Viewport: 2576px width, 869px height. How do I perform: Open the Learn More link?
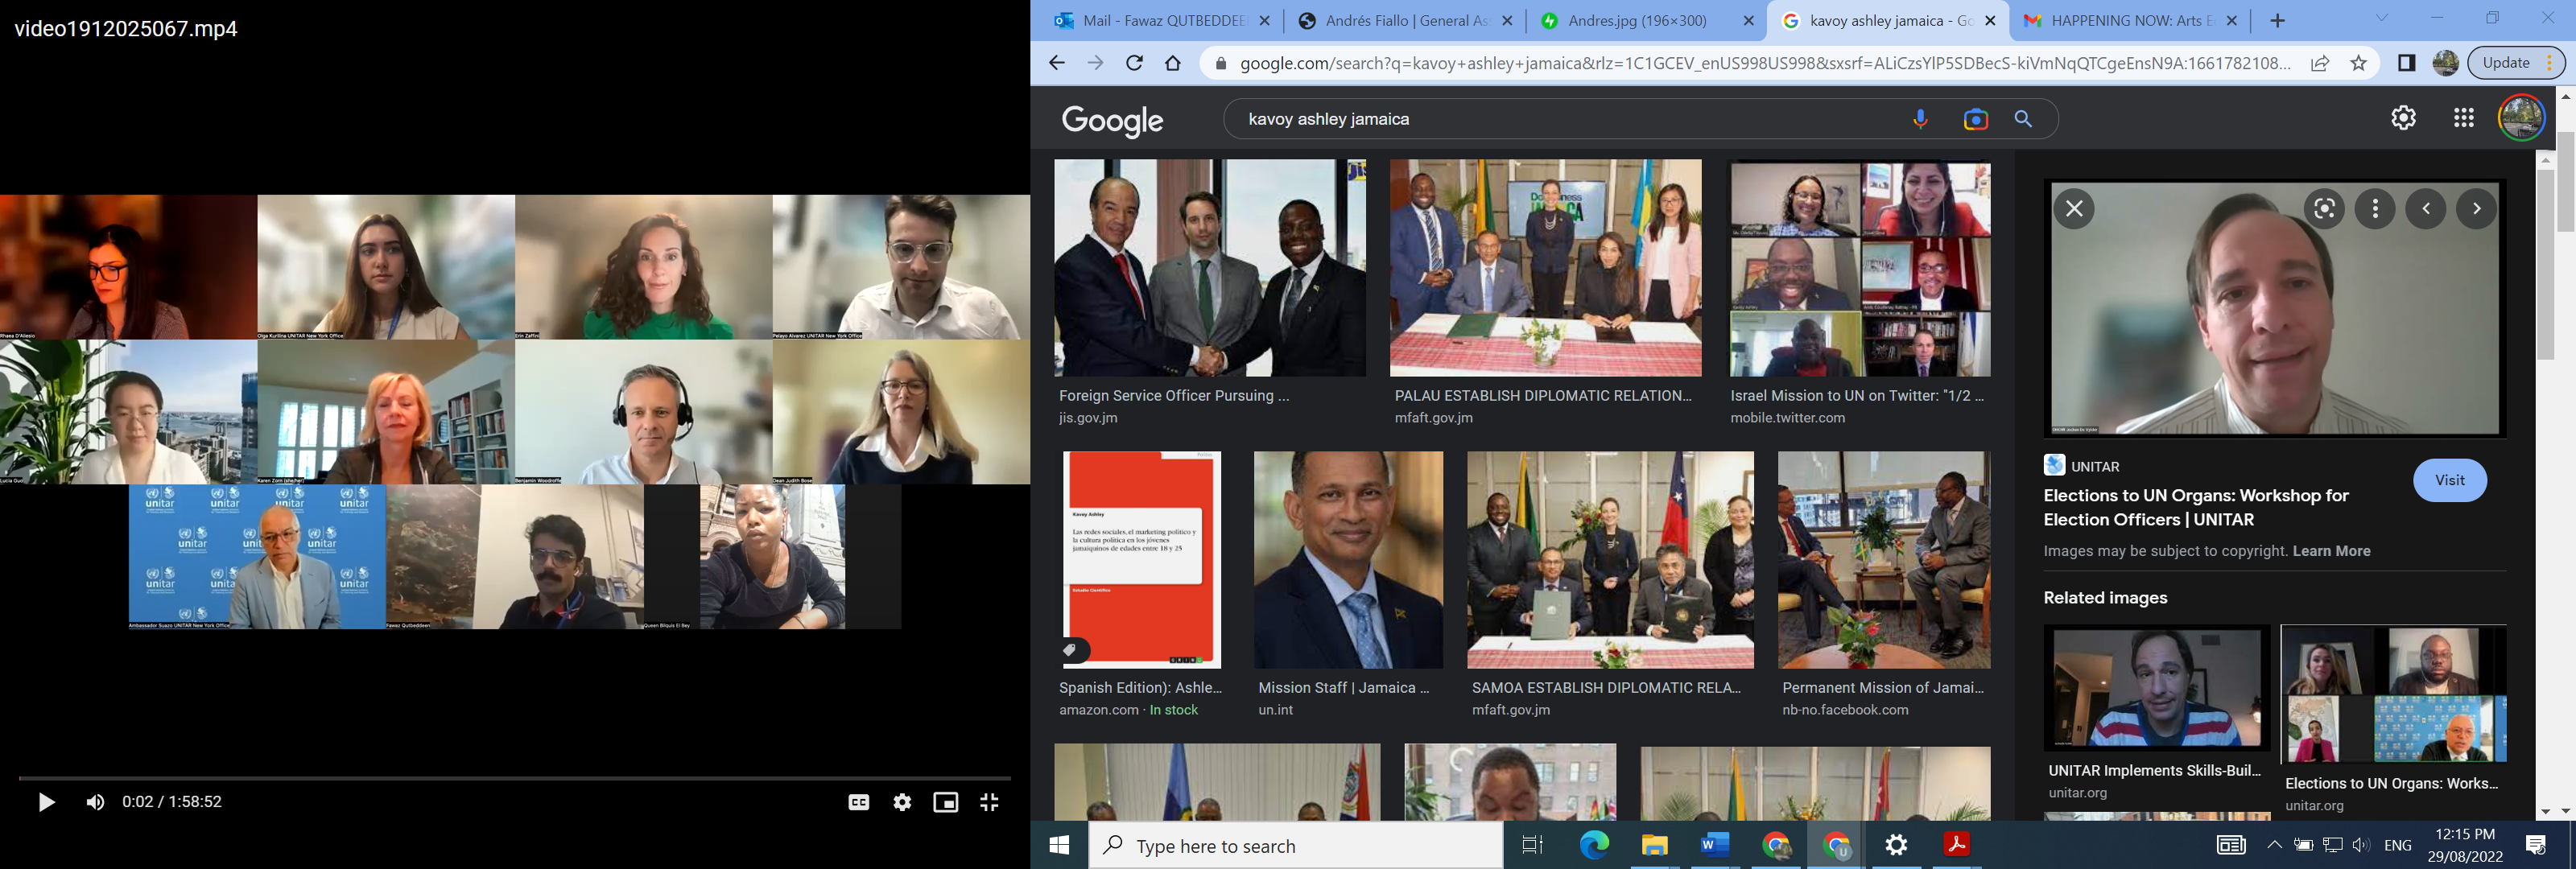[x=2331, y=551]
